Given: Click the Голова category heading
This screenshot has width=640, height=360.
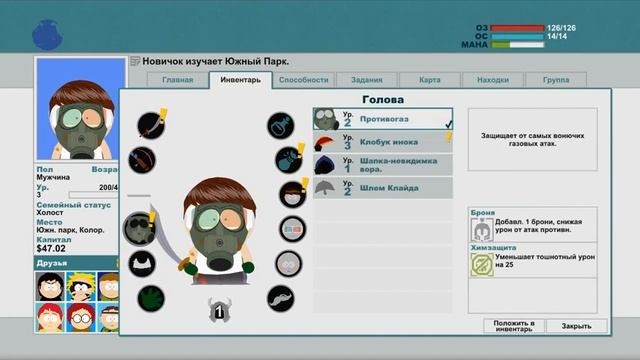Looking at the screenshot, I should click(383, 99).
